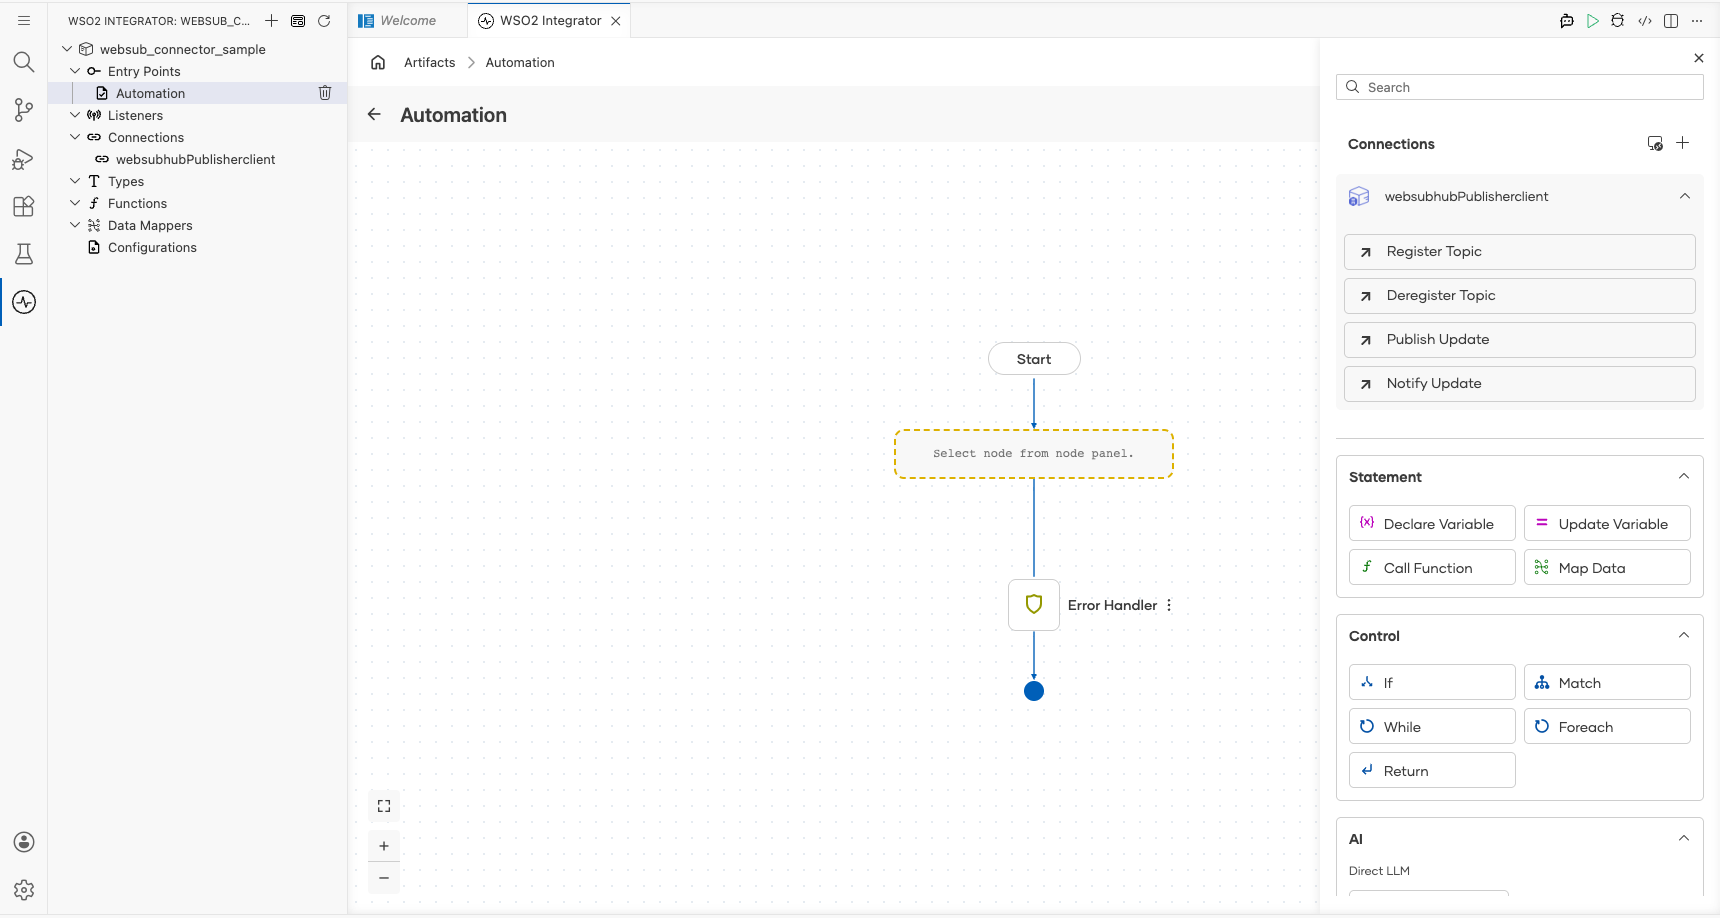Collapse the websub_connector_sample project tree
Screen dimensions: 1720x918
pyautogui.click(x=67, y=49)
